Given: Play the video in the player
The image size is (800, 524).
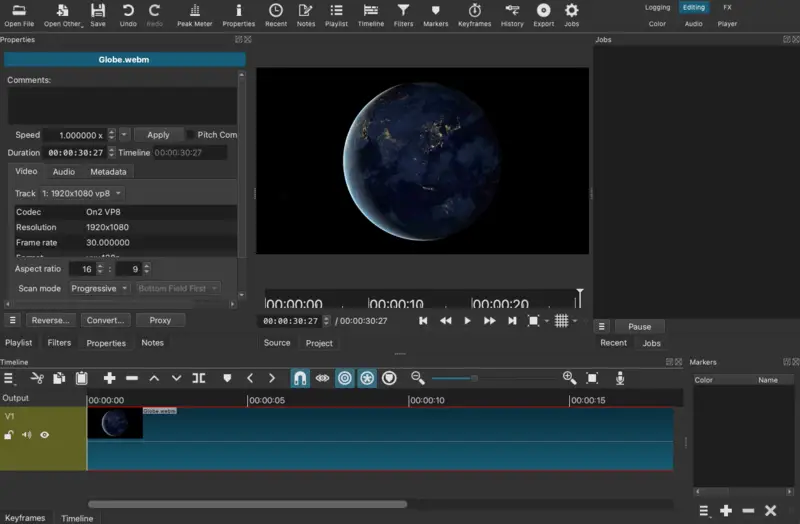Looking at the screenshot, I should (x=467, y=321).
